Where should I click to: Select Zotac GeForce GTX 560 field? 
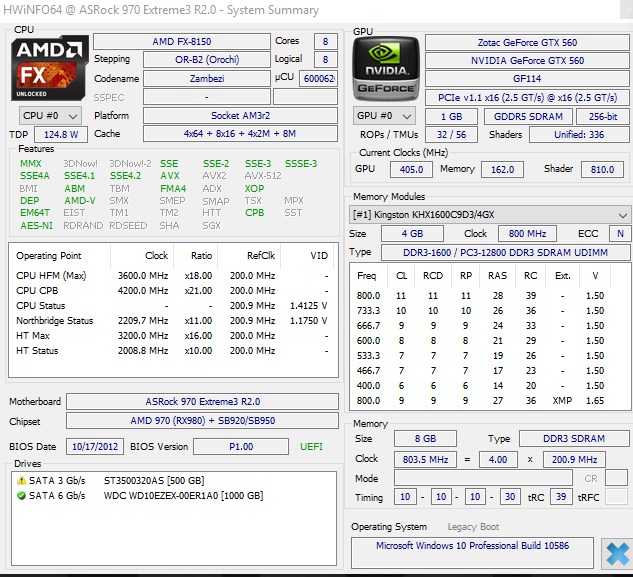coord(527,42)
